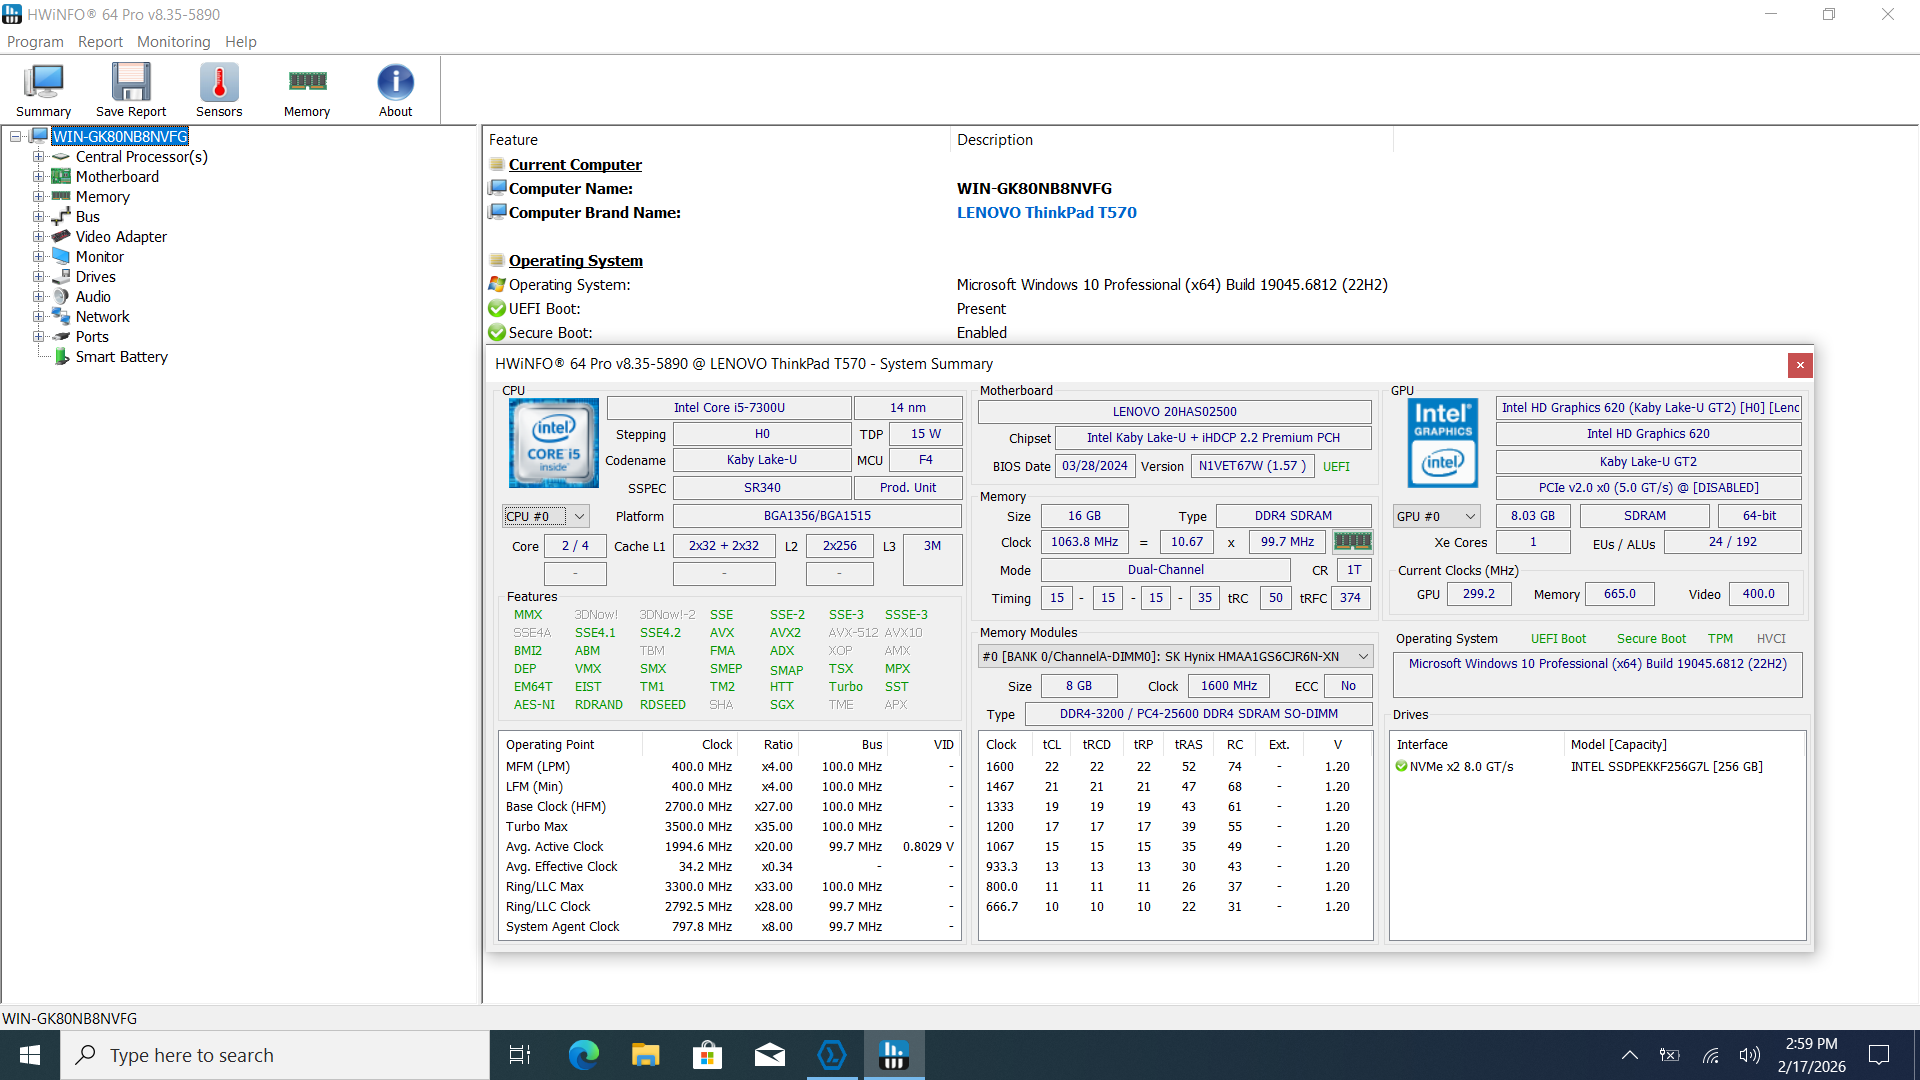1920x1080 pixels.
Task: Open the CPU #0 selector dropdown
Action: click(x=579, y=517)
